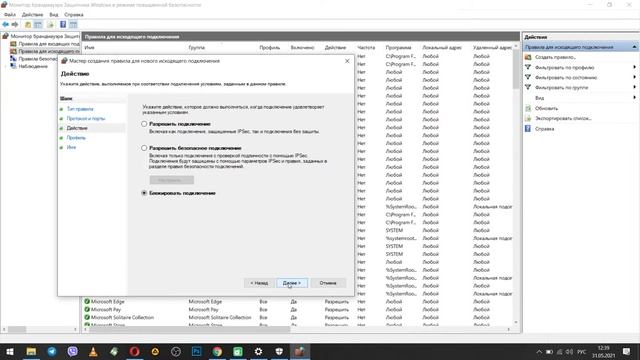Screen dimensions: 640x360
Task: Open the Действие menu
Action: pos(32,15)
